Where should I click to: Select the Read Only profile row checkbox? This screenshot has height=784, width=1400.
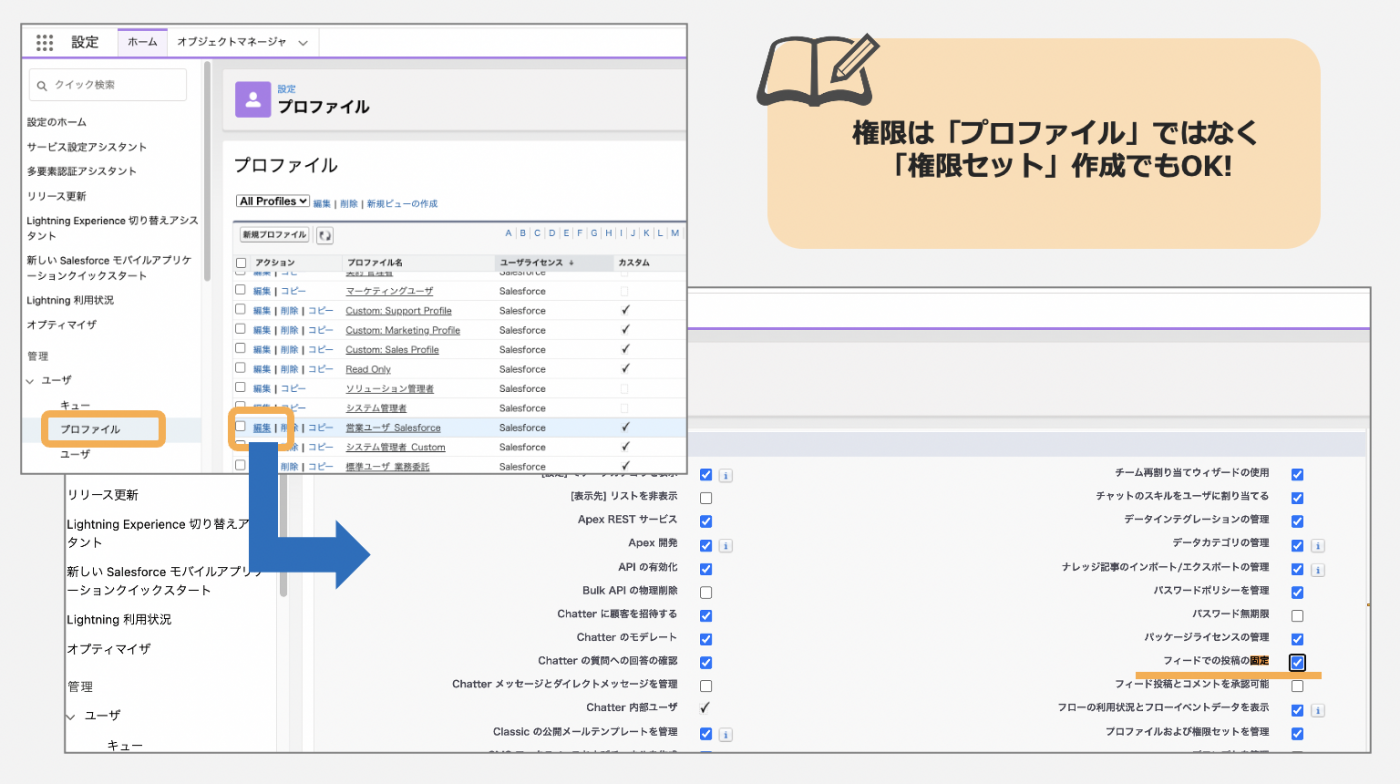click(240, 368)
